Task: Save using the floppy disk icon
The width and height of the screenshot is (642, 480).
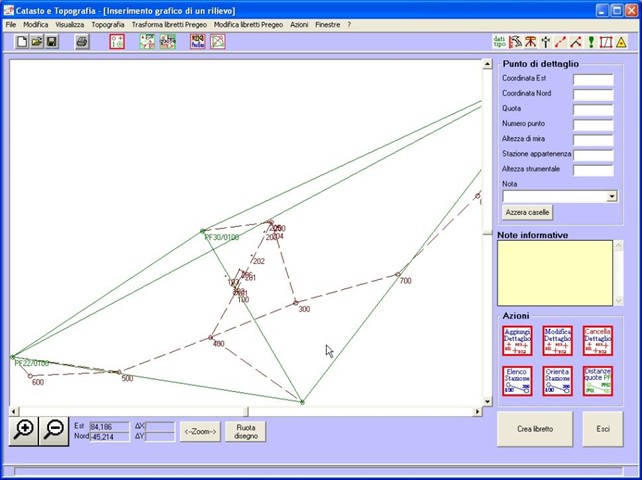Action: (x=51, y=42)
